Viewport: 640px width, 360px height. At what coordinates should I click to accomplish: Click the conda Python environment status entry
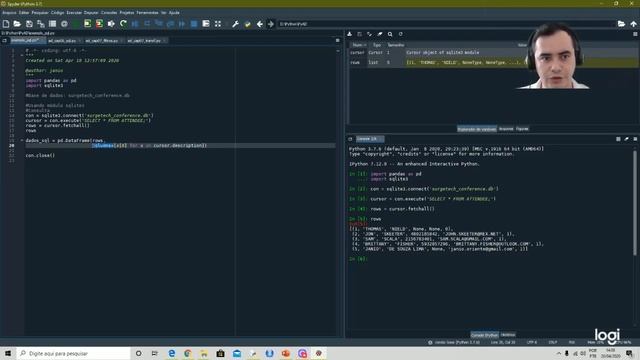pos(454,342)
